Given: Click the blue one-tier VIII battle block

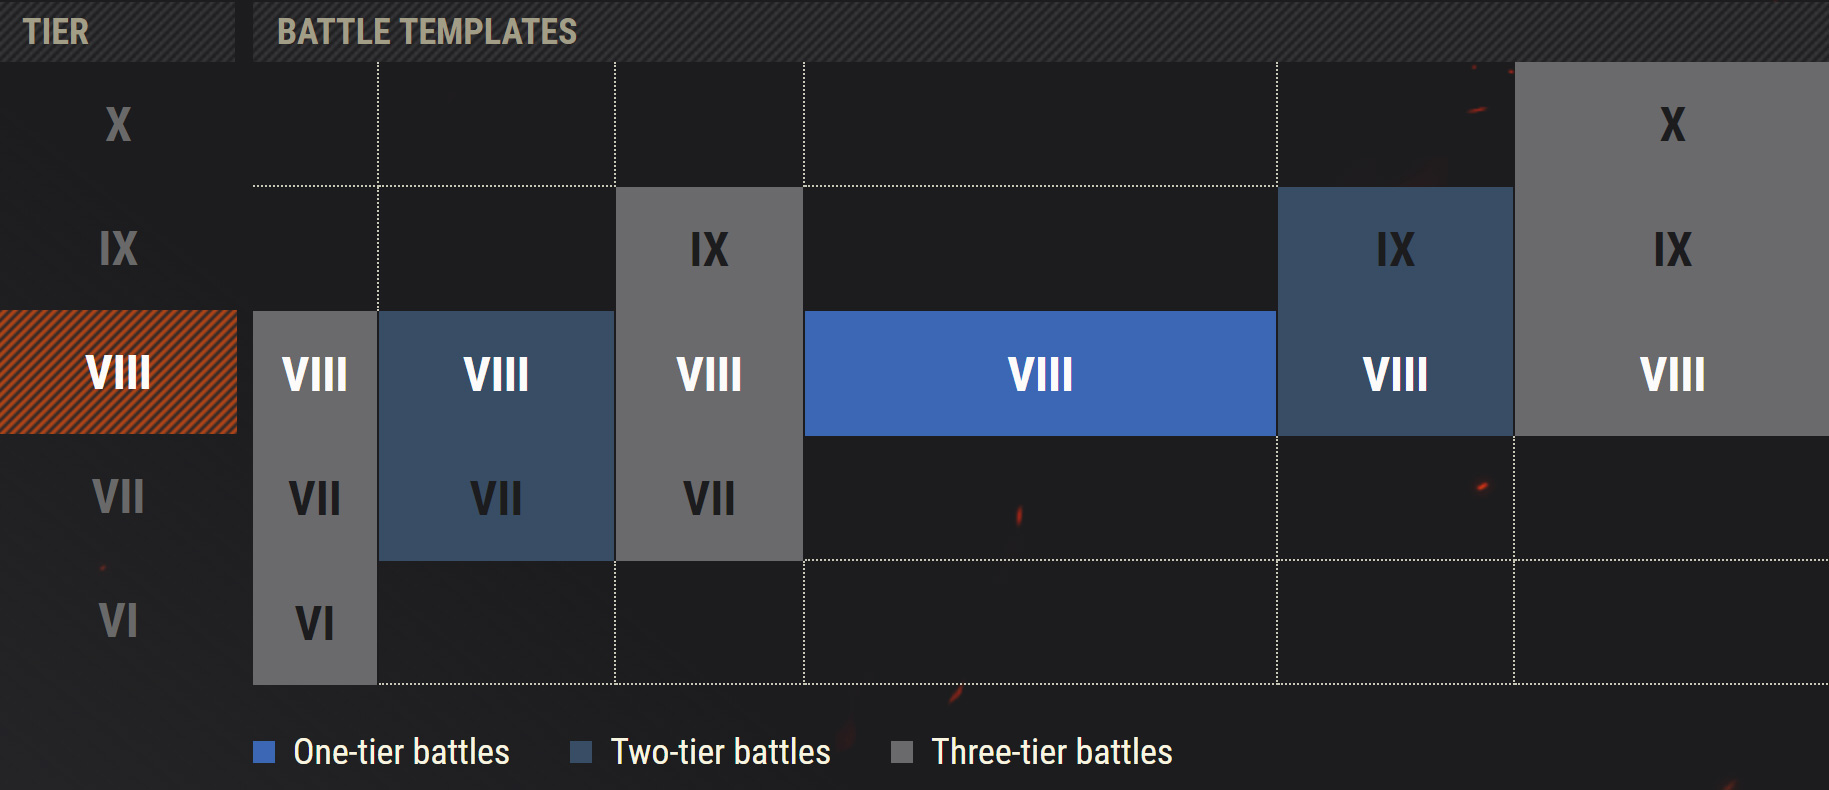Looking at the screenshot, I should click(1040, 373).
